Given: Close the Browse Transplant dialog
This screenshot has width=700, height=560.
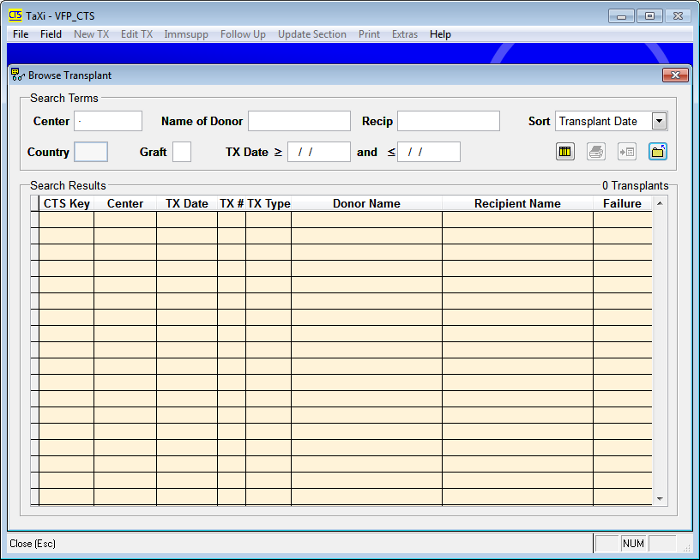Looking at the screenshot, I should 676,75.
